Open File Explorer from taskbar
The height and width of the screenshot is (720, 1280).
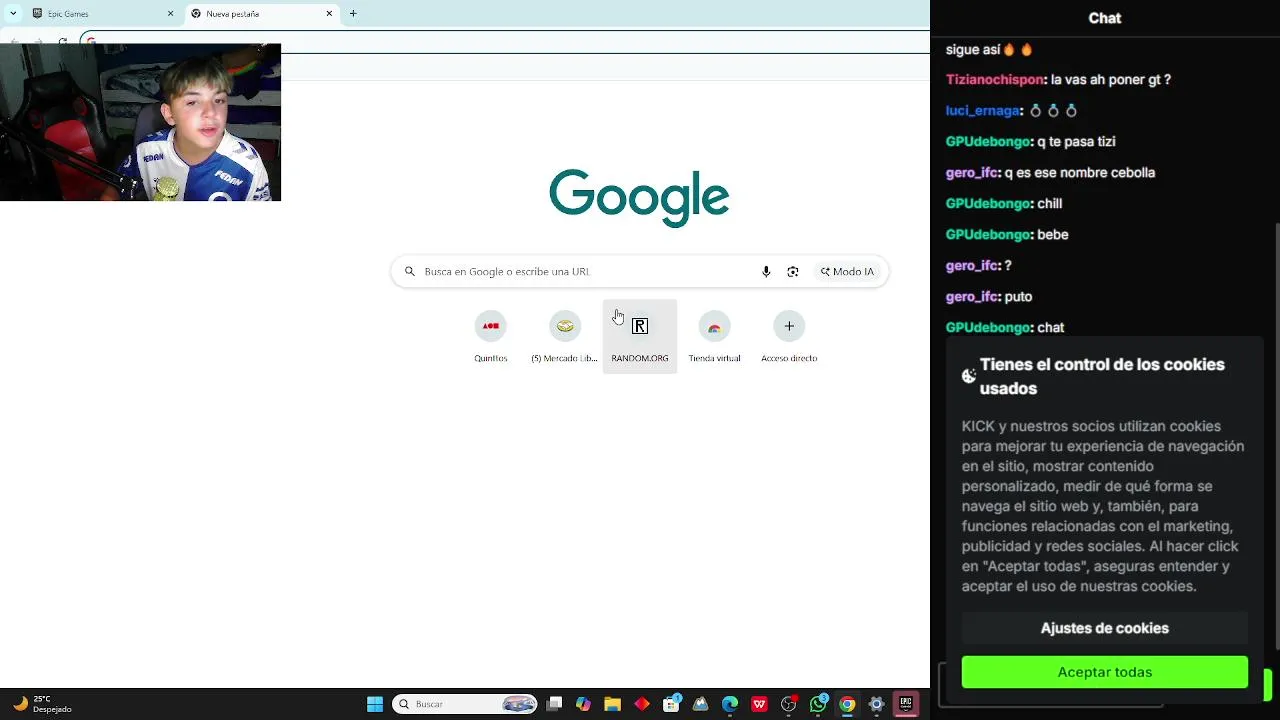[x=612, y=704]
